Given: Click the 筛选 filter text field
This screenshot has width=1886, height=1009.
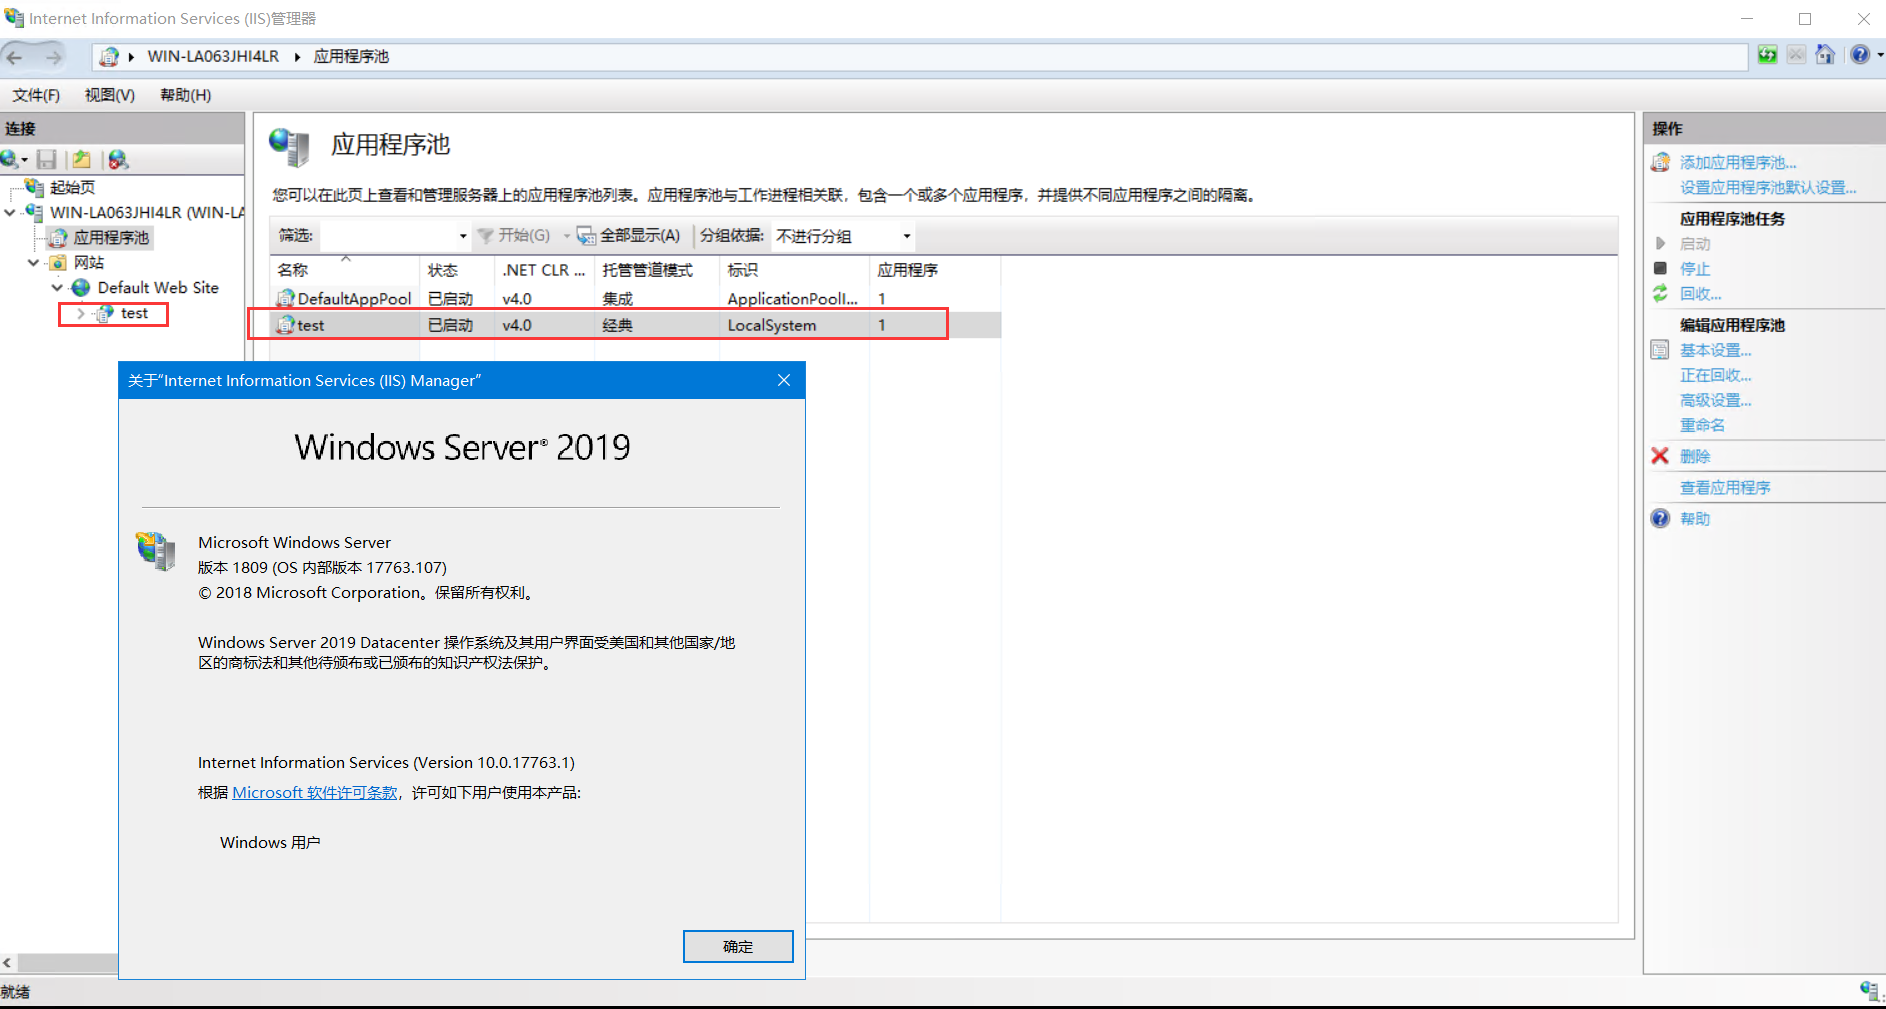Looking at the screenshot, I should coord(387,236).
